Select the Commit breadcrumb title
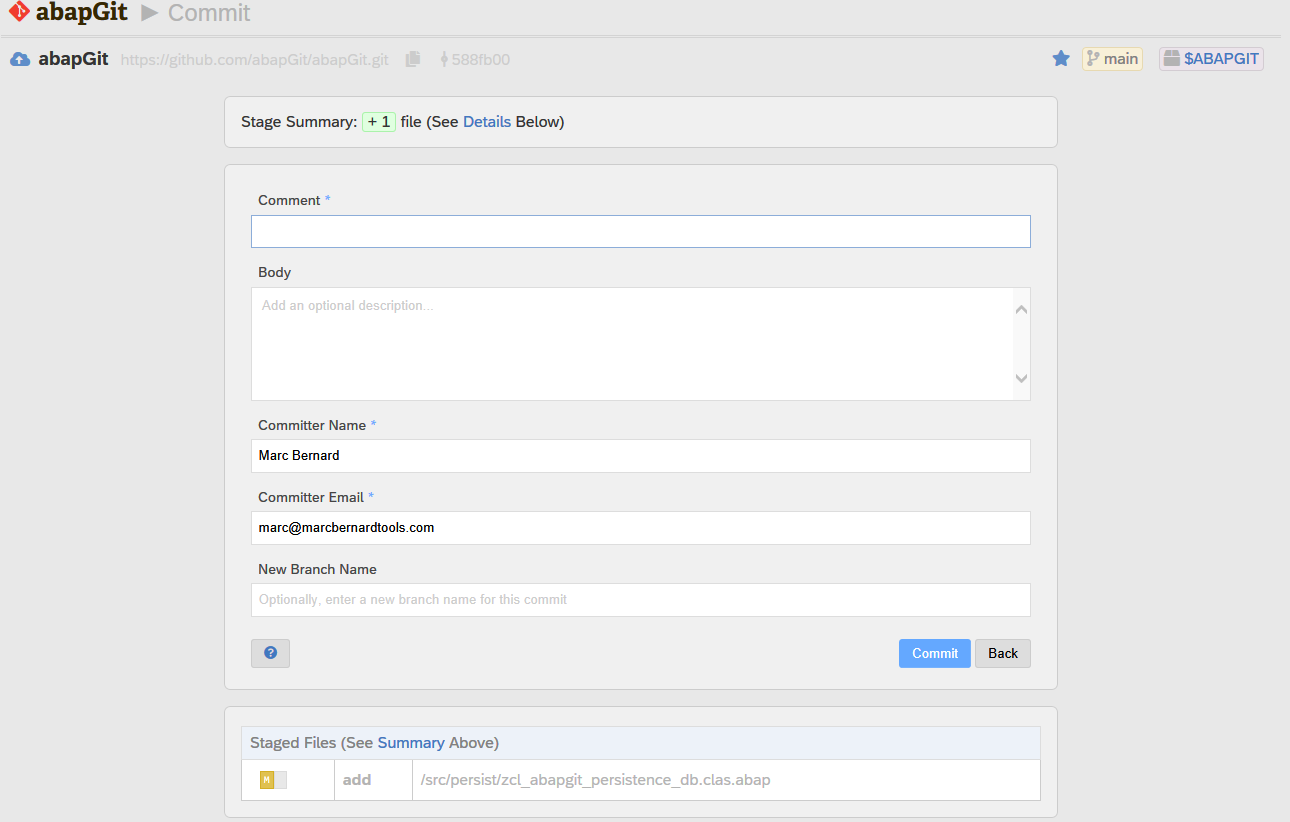The width and height of the screenshot is (1290, 822). pos(209,13)
